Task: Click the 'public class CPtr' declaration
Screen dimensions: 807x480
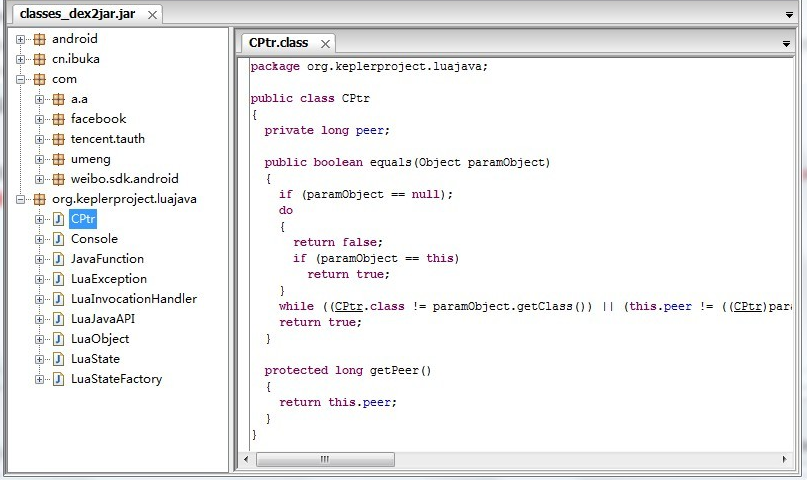Action: tap(310, 99)
